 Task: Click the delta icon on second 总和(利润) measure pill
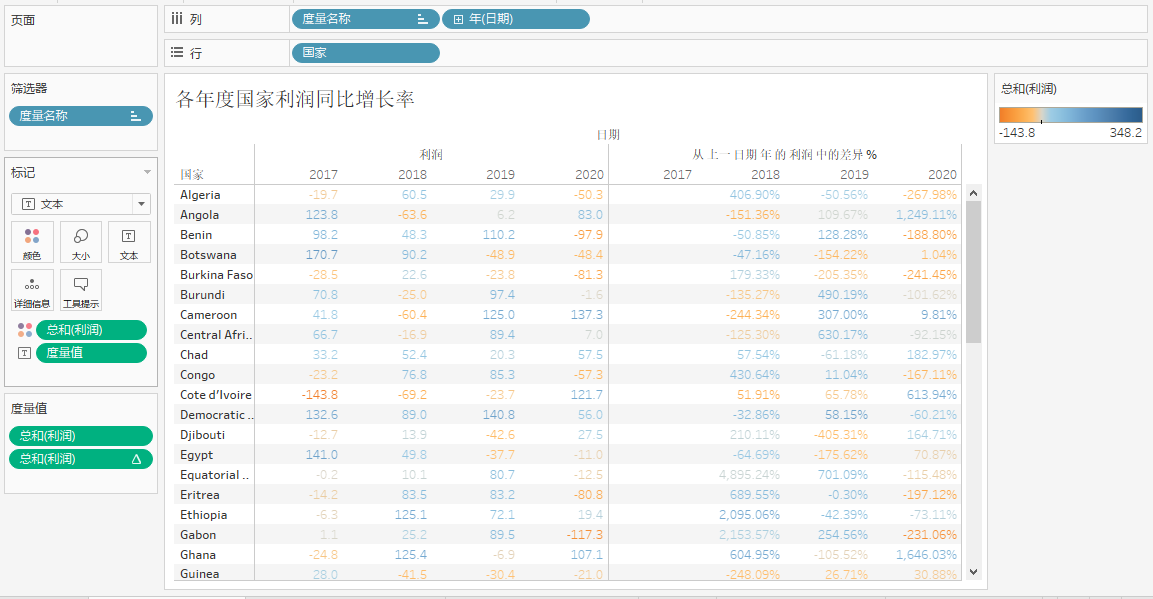click(x=136, y=459)
